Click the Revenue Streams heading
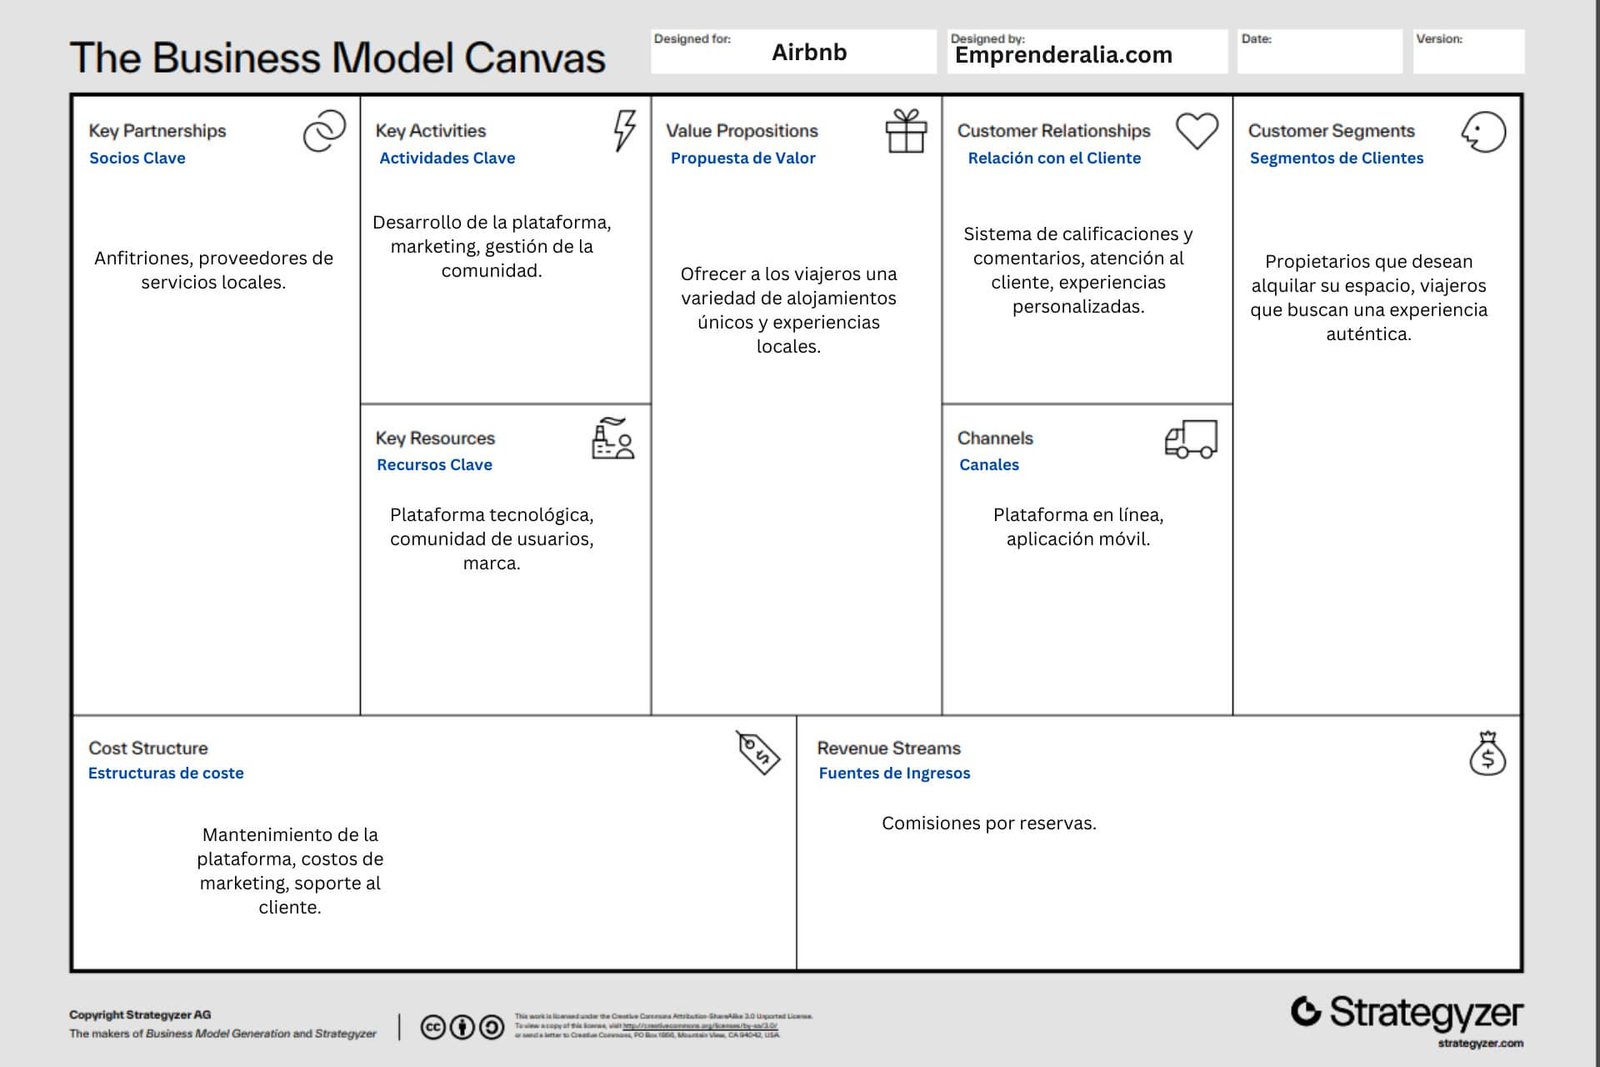Viewport: 1600px width, 1067px height. [888, 748]
